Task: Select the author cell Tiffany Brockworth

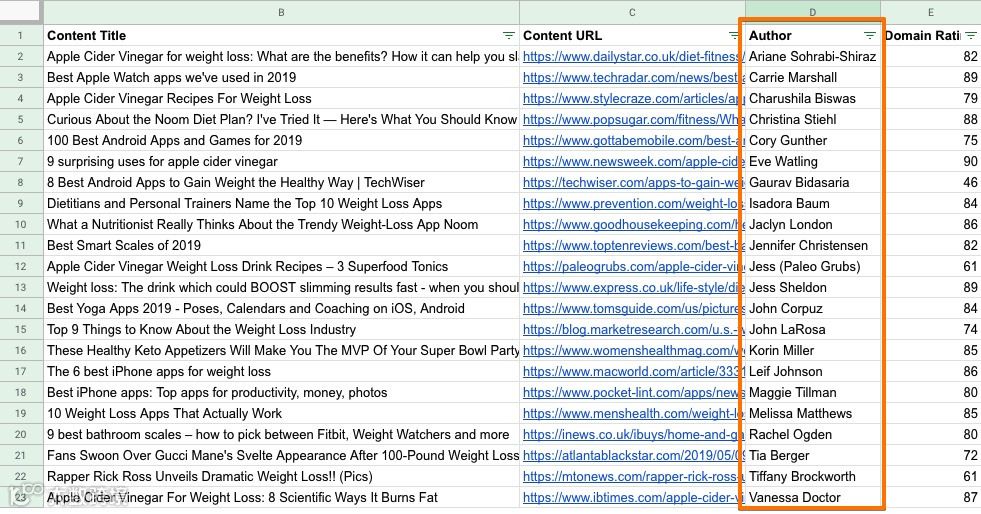Action: 813,476
